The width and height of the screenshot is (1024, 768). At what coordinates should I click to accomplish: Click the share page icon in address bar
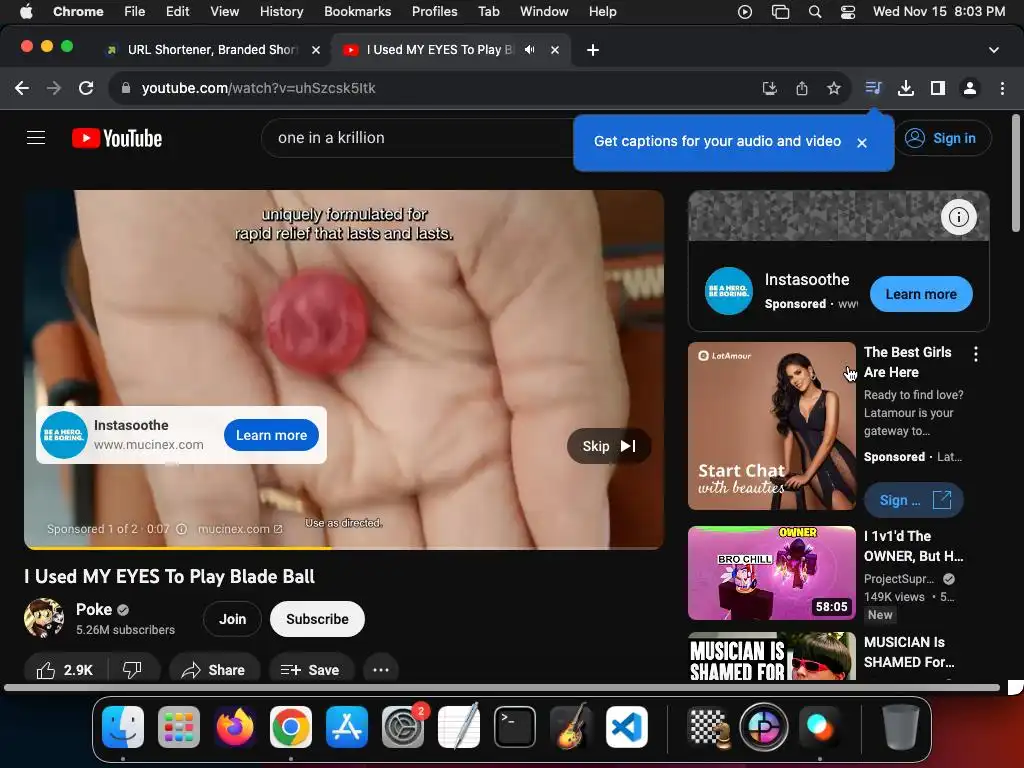tap(802, 88)
